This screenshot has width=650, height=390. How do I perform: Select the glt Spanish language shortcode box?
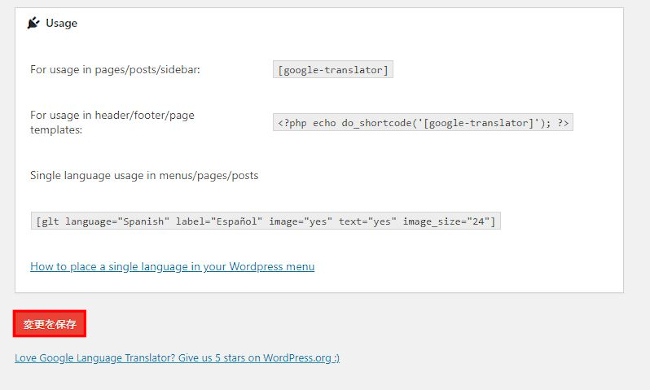click(x=266, y=221)
